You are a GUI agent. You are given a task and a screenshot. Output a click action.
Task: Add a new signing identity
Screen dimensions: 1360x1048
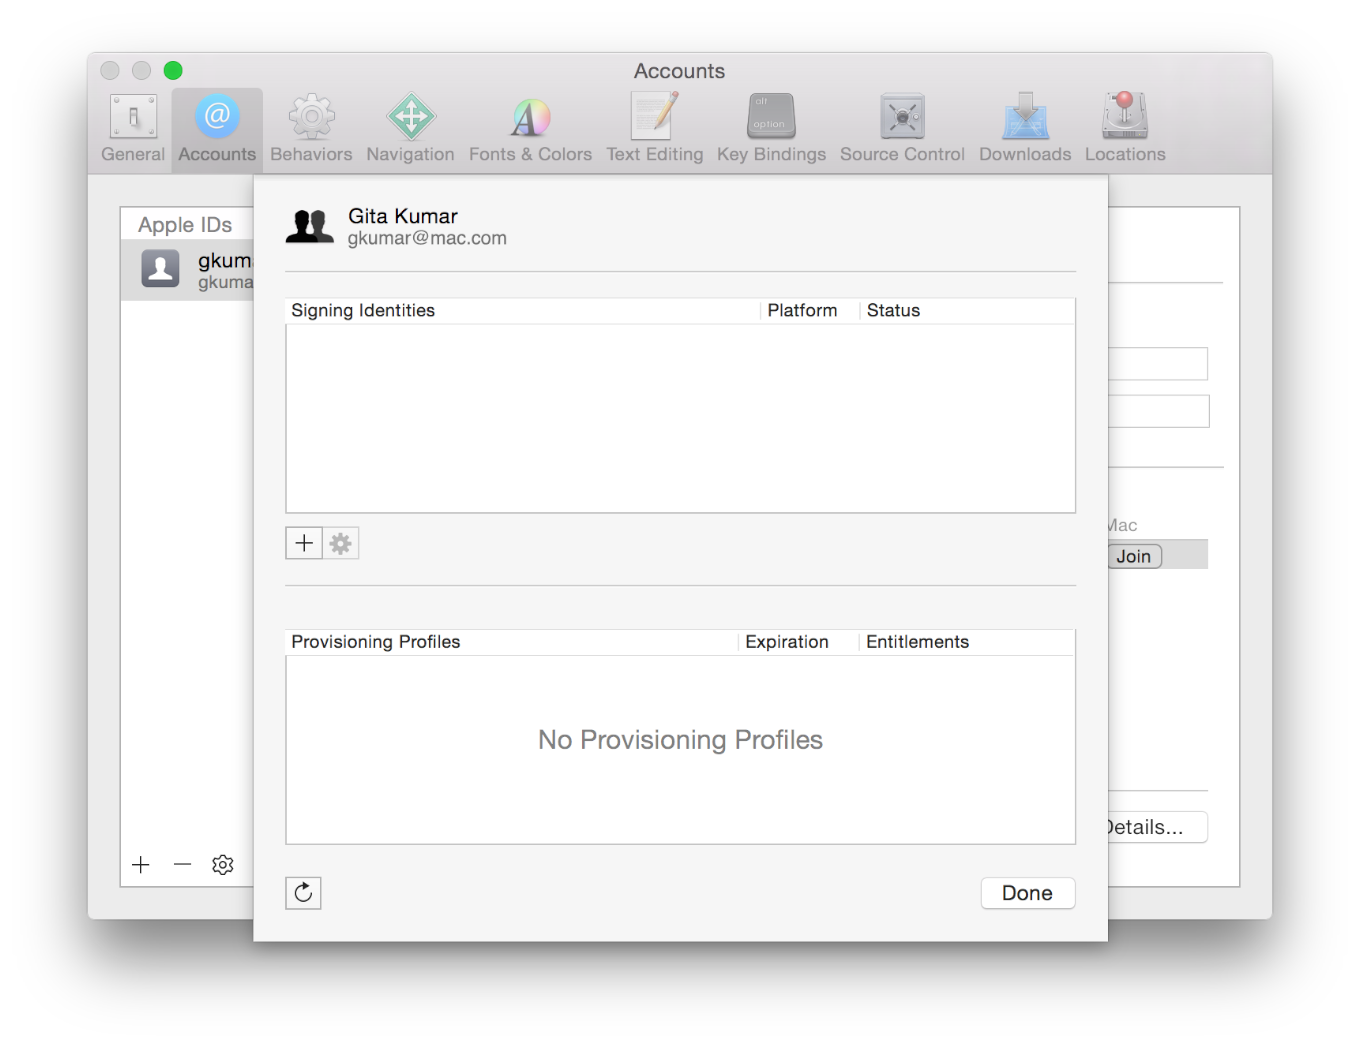tap(304, 543)
